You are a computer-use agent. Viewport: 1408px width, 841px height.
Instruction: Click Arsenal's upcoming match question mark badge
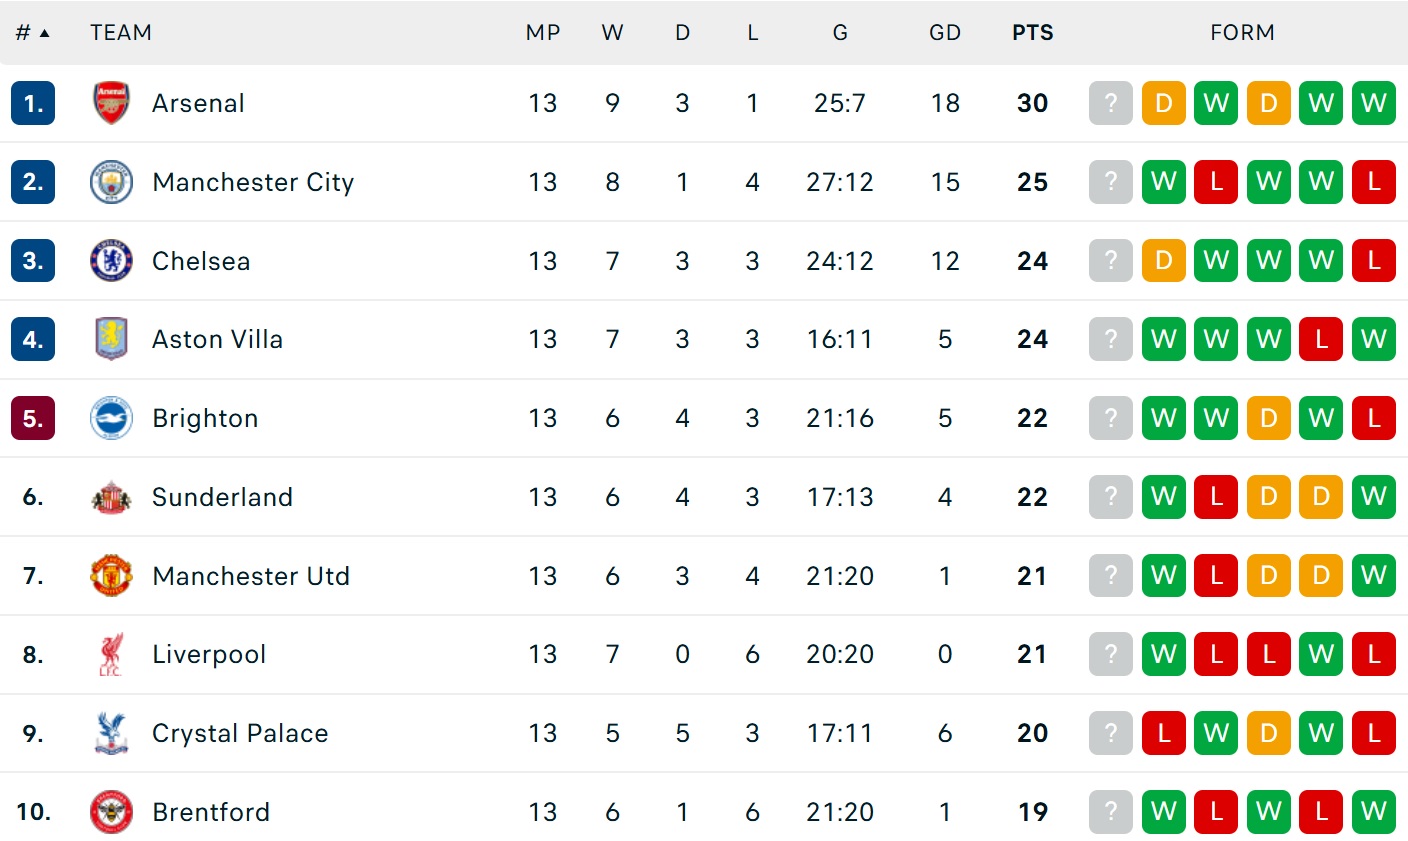(x=1110, y=103)
